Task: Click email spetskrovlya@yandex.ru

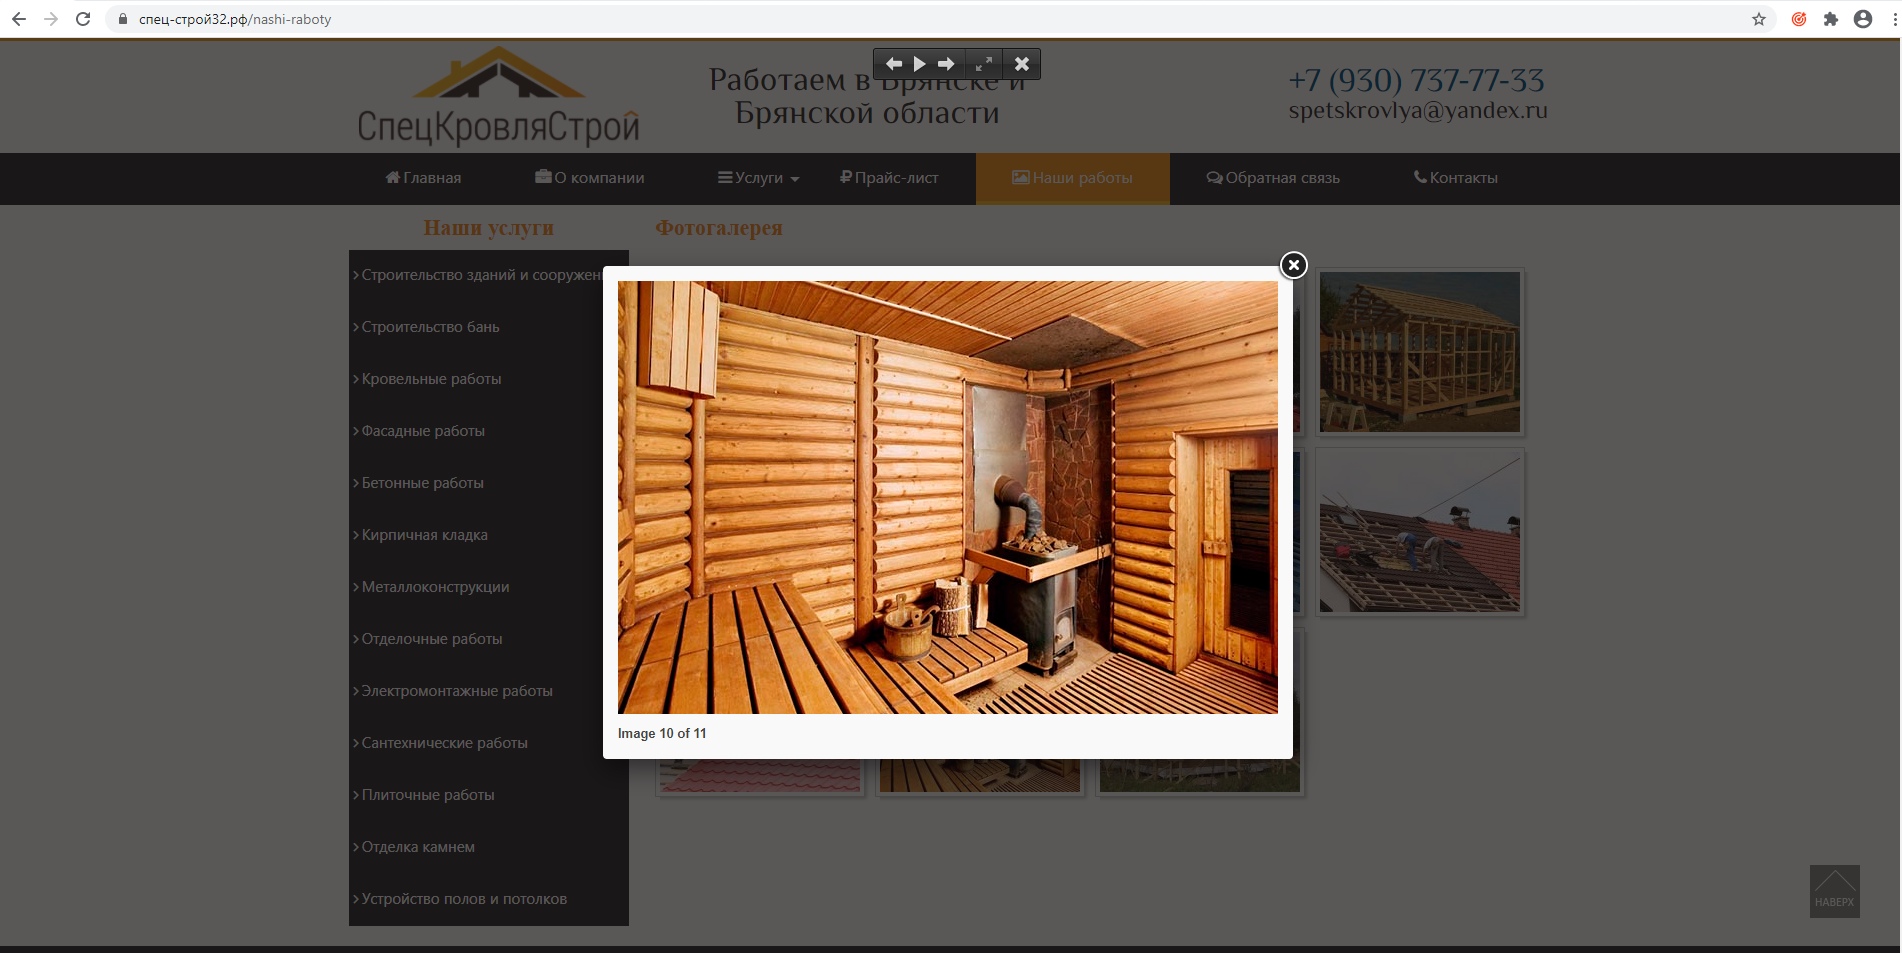Action: (x=1418, y=110)
